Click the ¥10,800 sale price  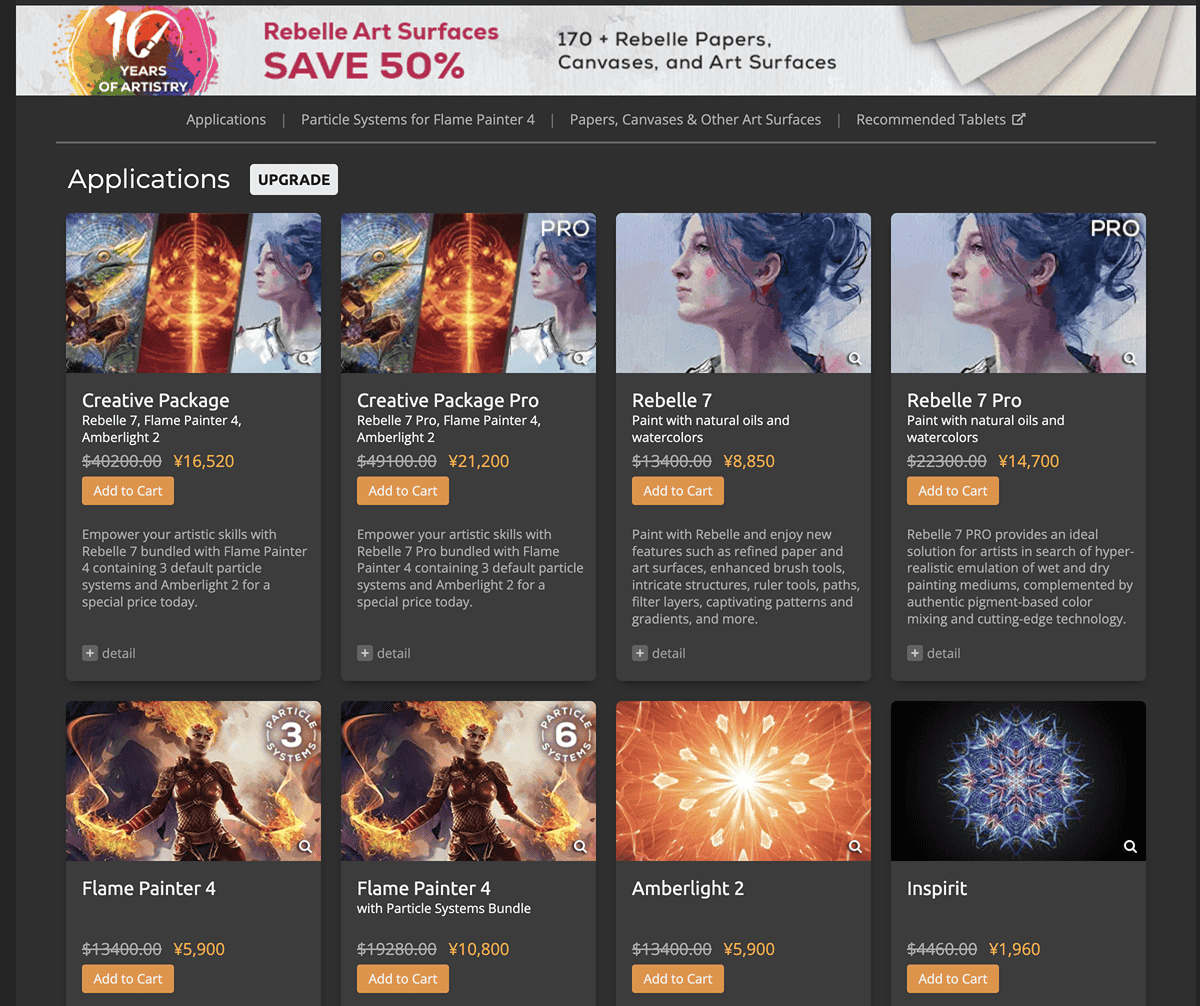pos(479,949)
